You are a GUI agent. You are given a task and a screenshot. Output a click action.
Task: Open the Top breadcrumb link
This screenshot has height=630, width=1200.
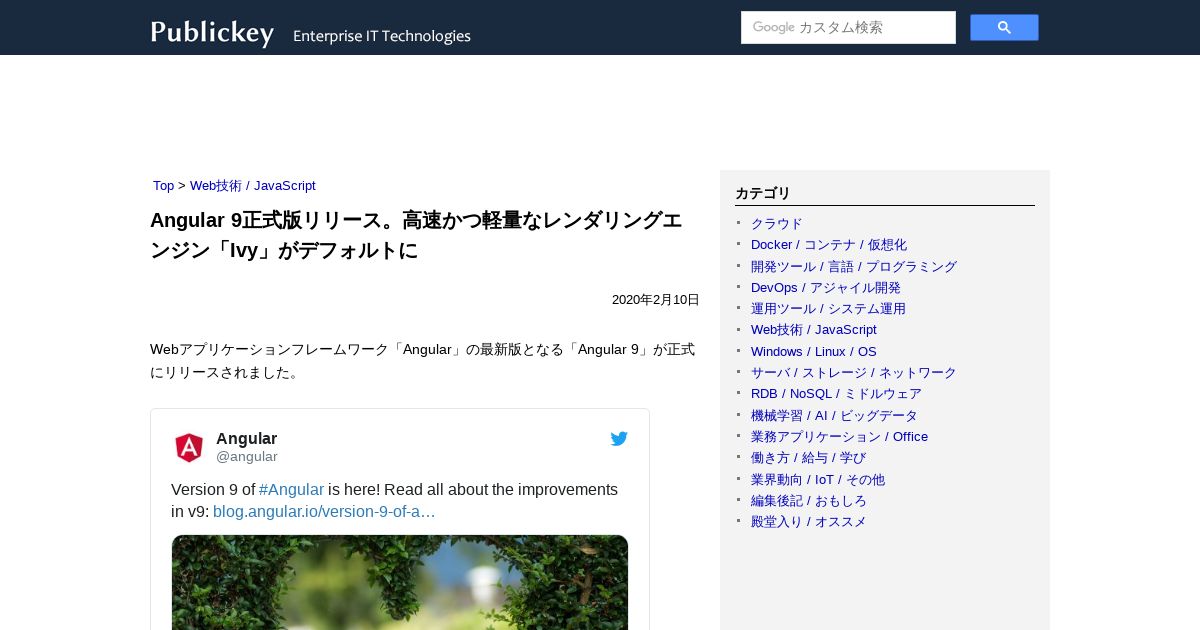pyautogui.click(x=163, y=186)
